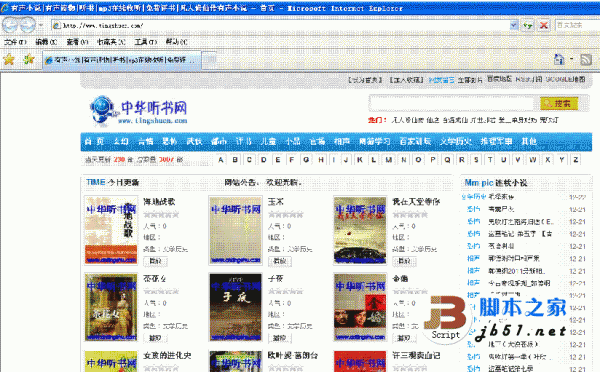Open the 评书 category in navigation bar
This screenshot has width=600, height=372.
click(x=244, y=141)
